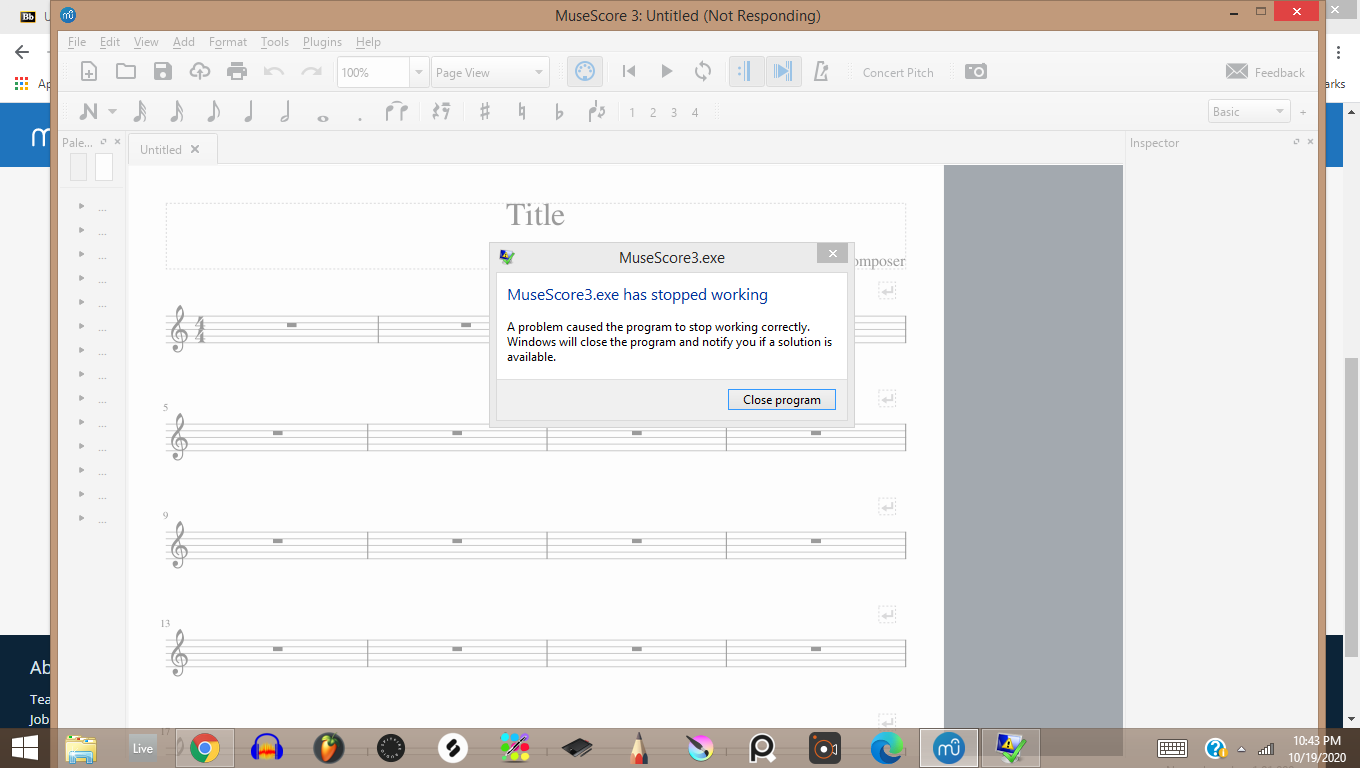Redo the action in MuseScore toolbar
The image size is (1360, 768).
point(311,71)
